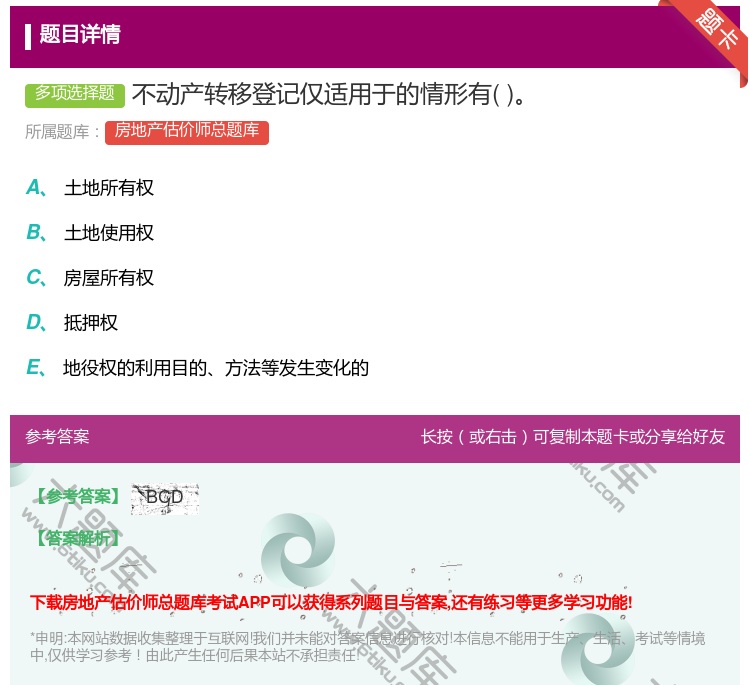Screen dimensions: 750x685
Task: Select option A 土地所有权
Action: (90, 188)
